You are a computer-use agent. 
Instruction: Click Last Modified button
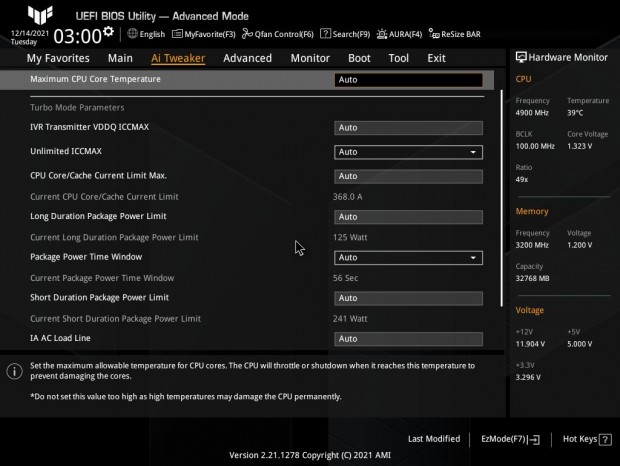point(434,439)
